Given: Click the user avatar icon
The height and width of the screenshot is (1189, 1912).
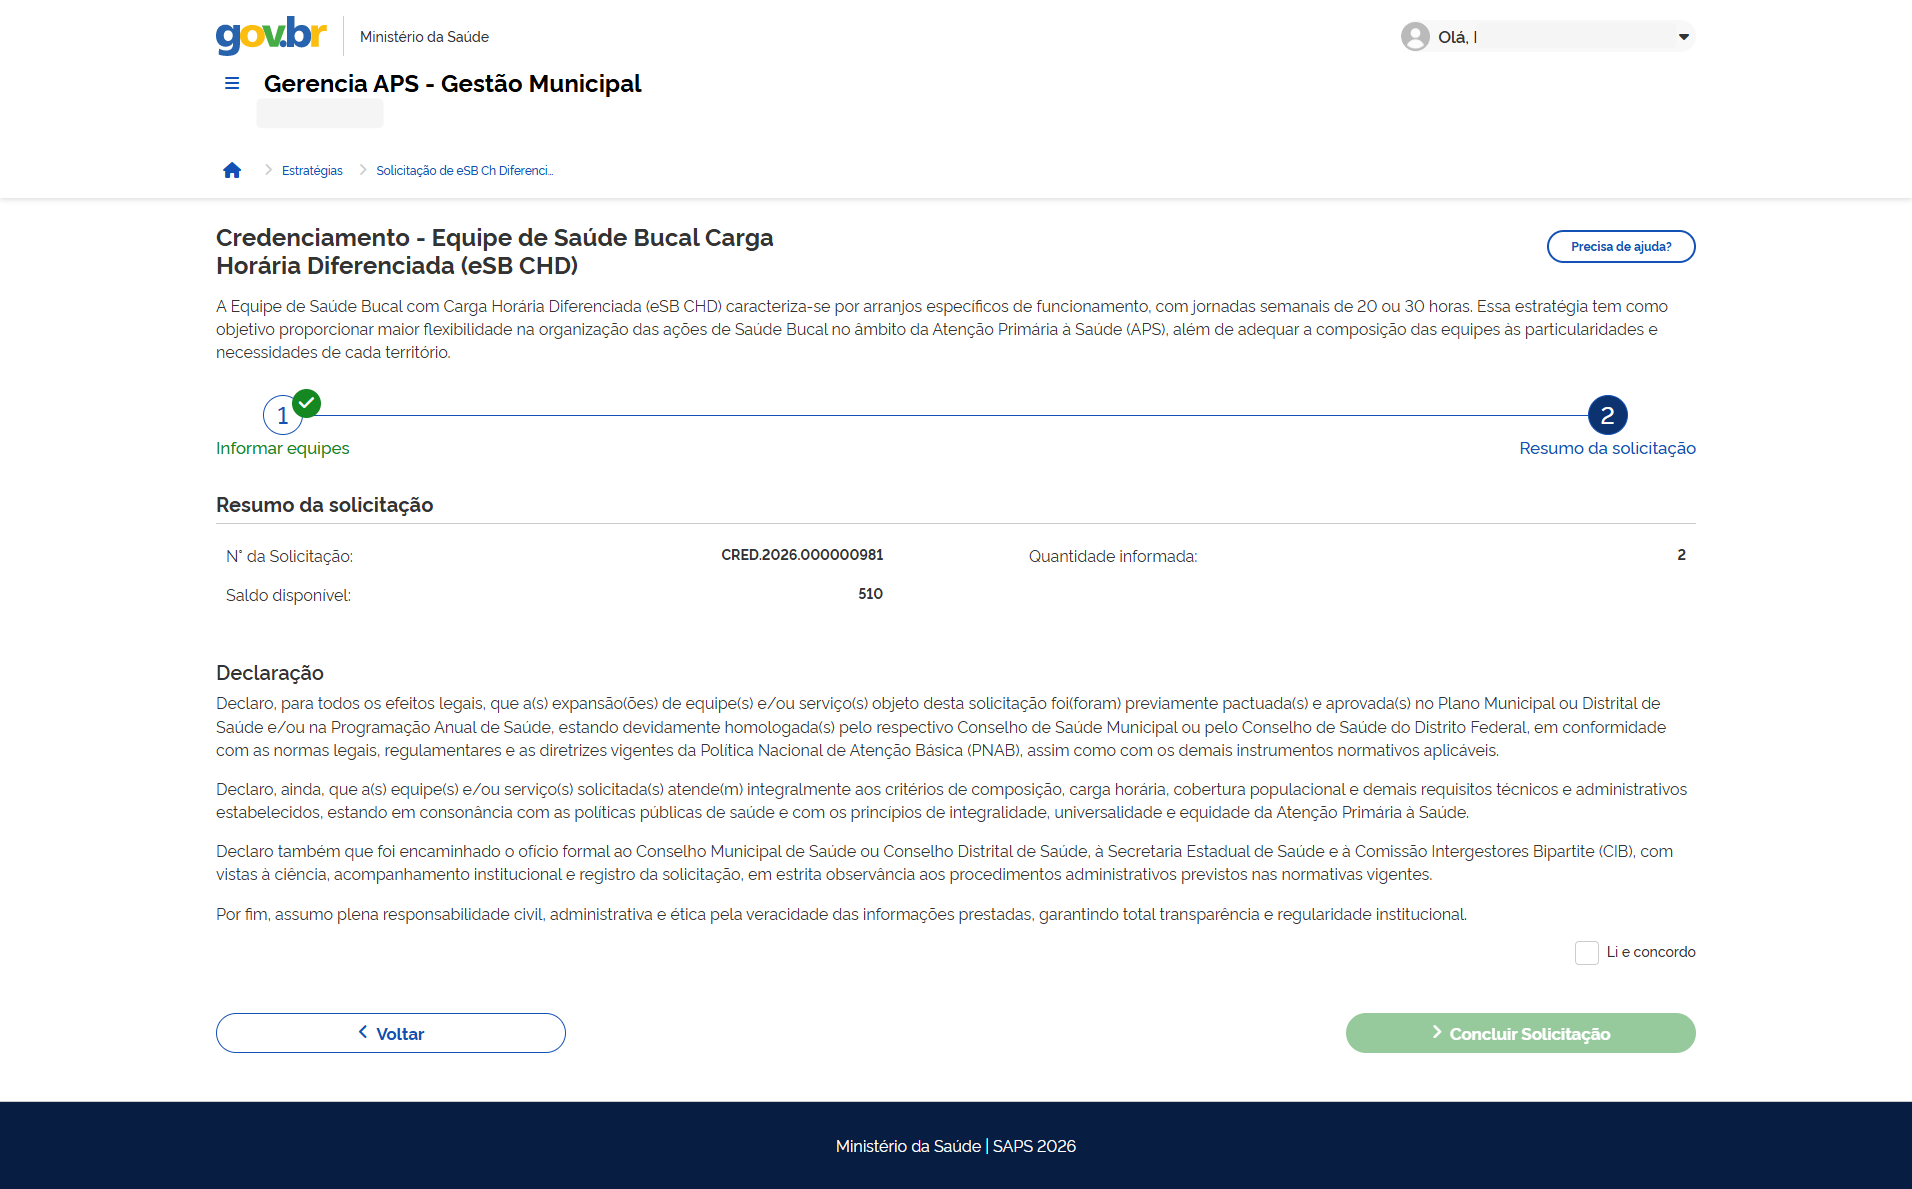Looking at the screenshot, I should (x=1414, y=37).
